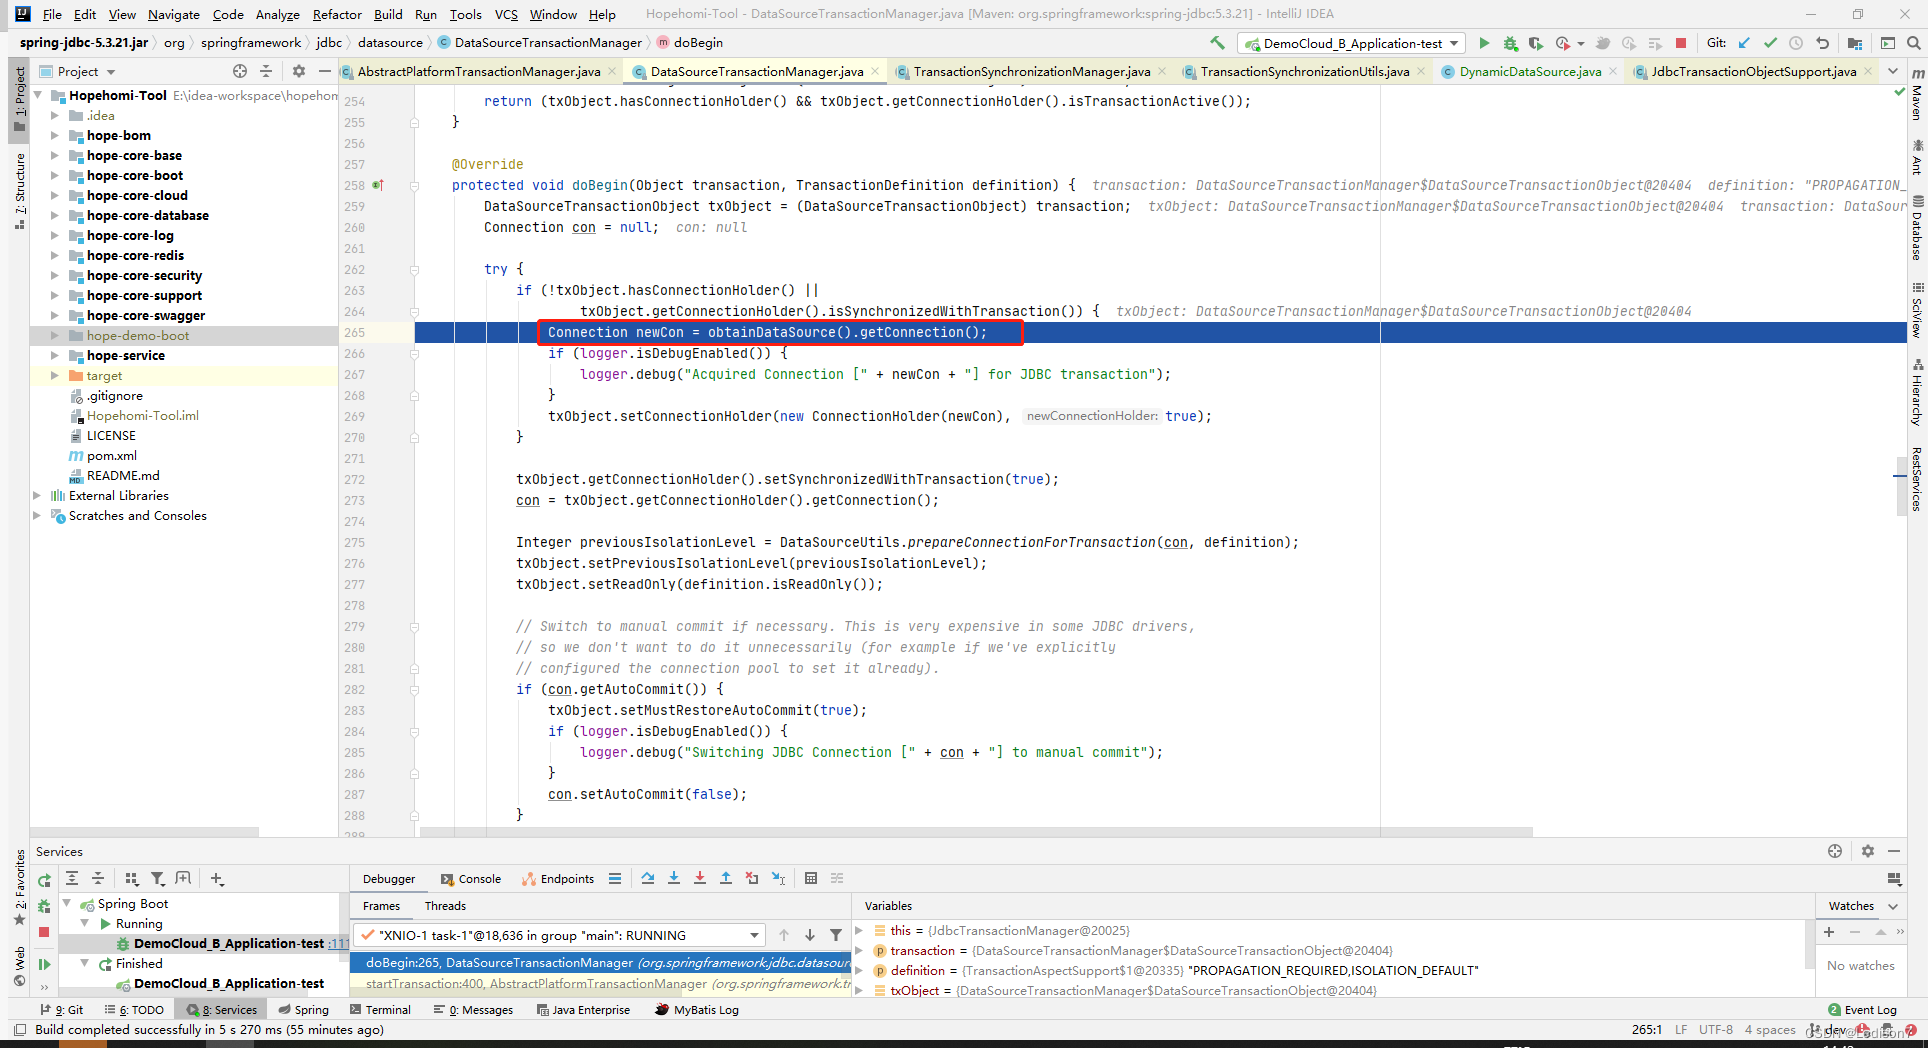This screenshot has height=1048, width=1928.
Task: Click Rerun icon in Services panel
Action: pos(44,880)
